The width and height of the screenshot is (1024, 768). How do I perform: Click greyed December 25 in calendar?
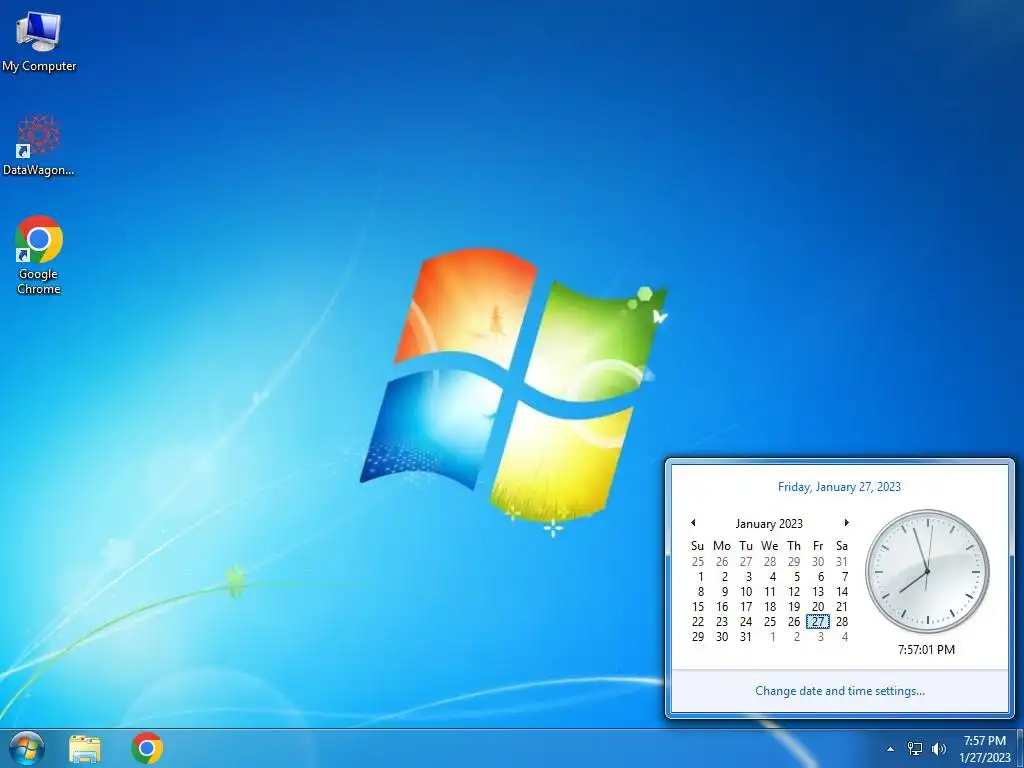click(x=697, y=562)
